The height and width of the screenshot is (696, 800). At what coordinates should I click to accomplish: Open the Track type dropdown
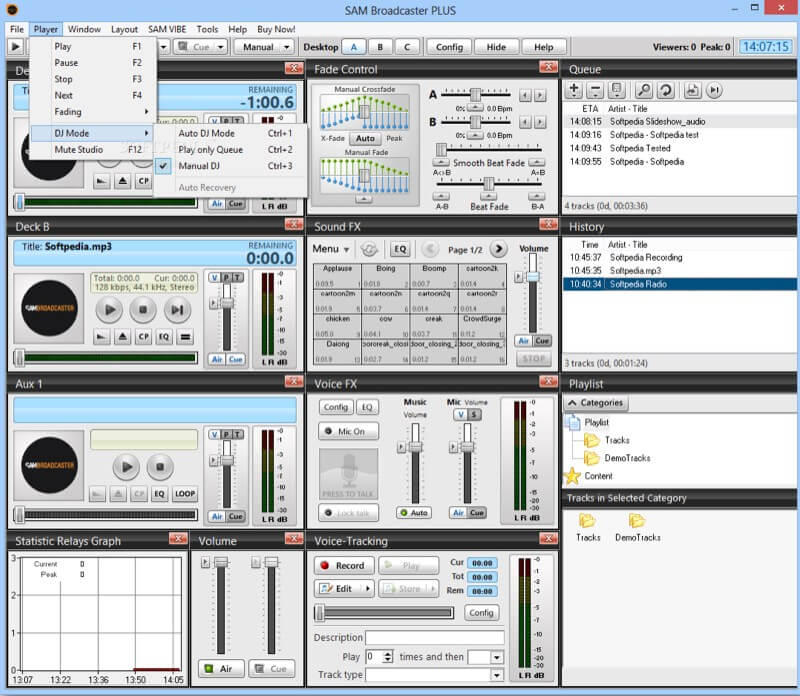point(496,675)
